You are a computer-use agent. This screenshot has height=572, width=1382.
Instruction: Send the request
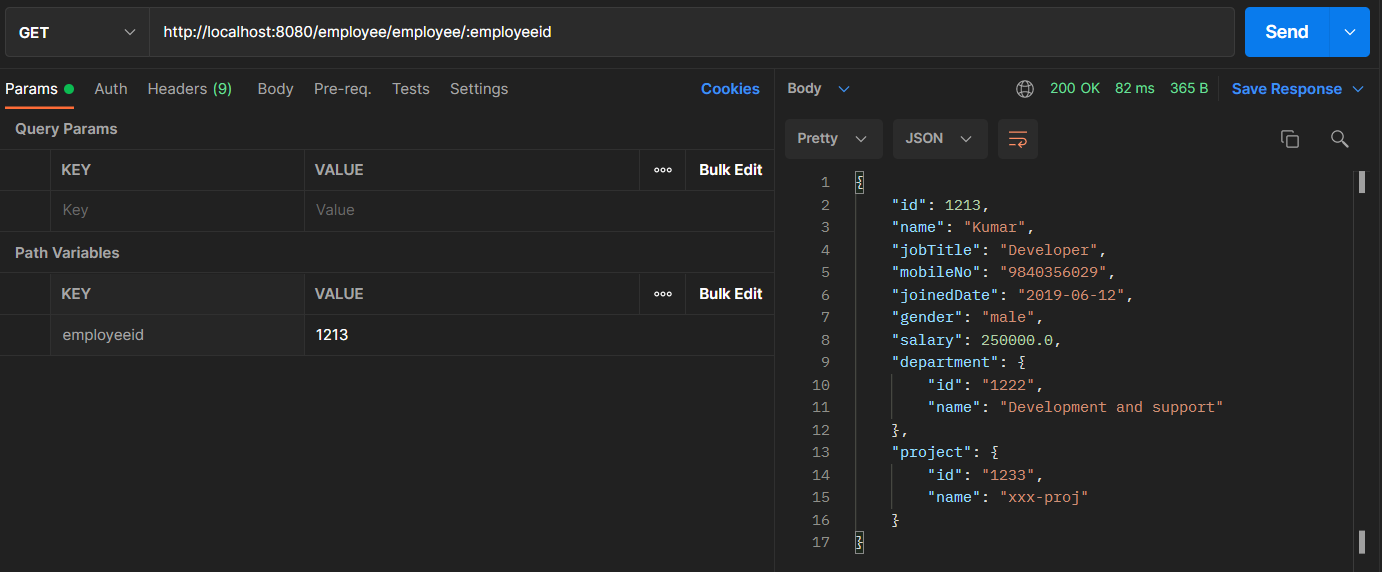[1287, 32]
